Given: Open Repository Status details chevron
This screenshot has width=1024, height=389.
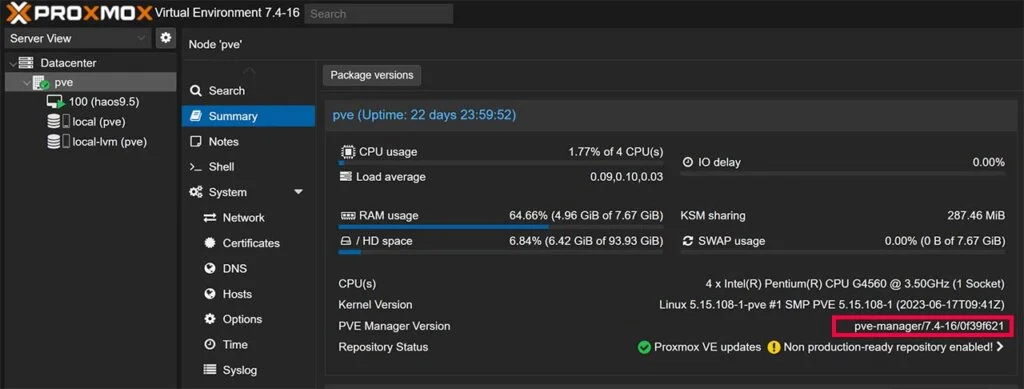Looking at the screenshot, I should point(1000,347).
